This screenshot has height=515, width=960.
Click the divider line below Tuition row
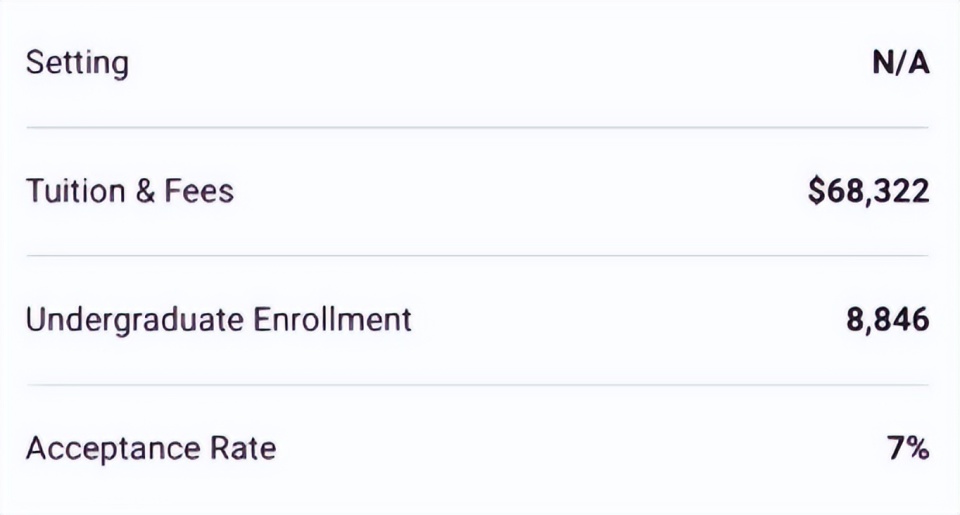pyautogui.click(x=478, y=255)
